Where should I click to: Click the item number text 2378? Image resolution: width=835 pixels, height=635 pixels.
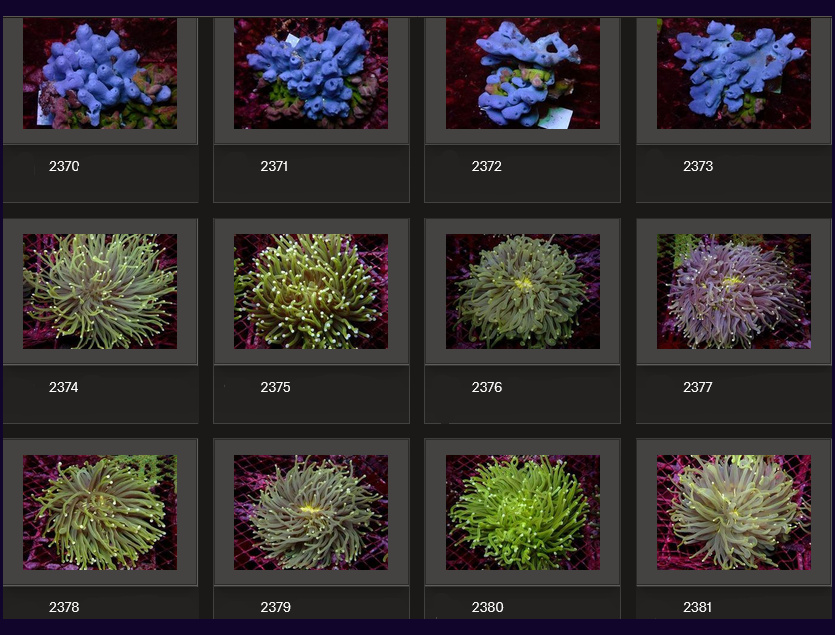point(64,607)
